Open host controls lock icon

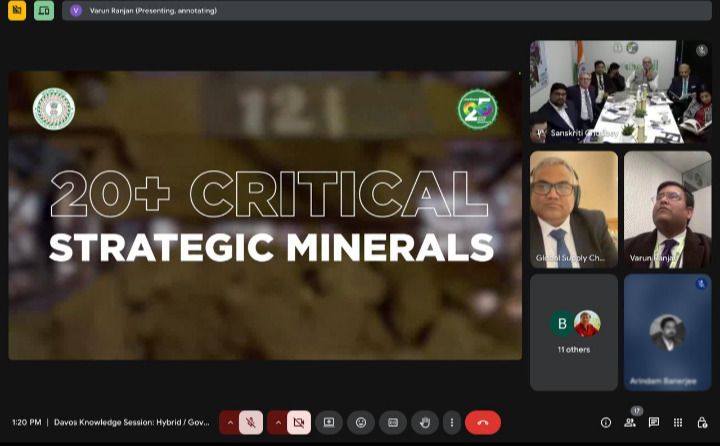pyautogui.click(x=702, y=422)
